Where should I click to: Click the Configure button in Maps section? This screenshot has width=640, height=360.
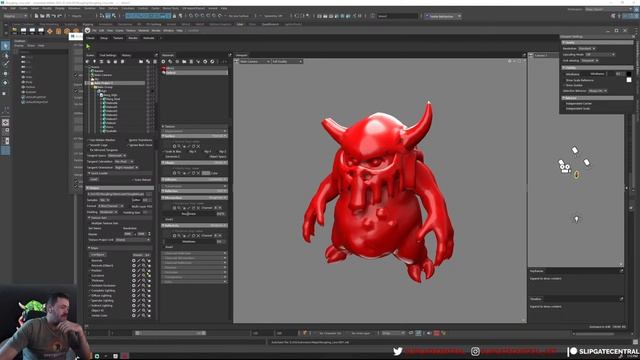[x=98, y=255]
